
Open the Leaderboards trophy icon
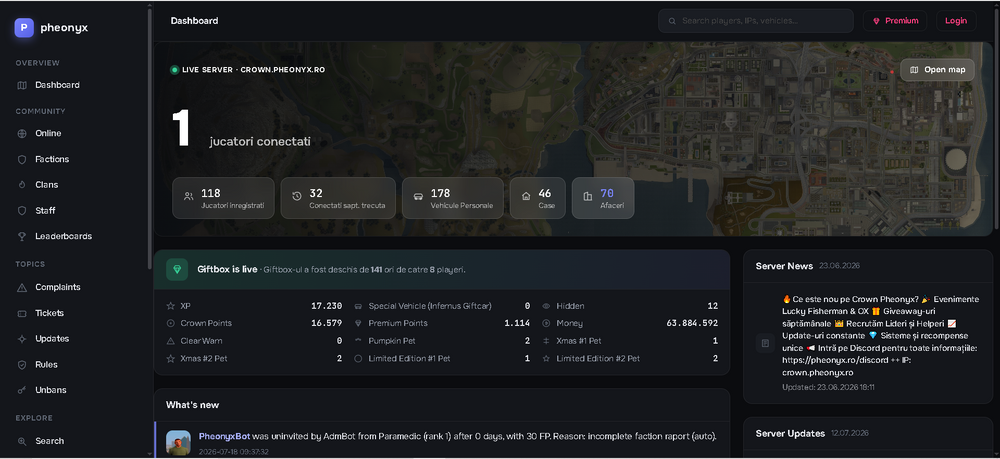click(x=22, y=237)
